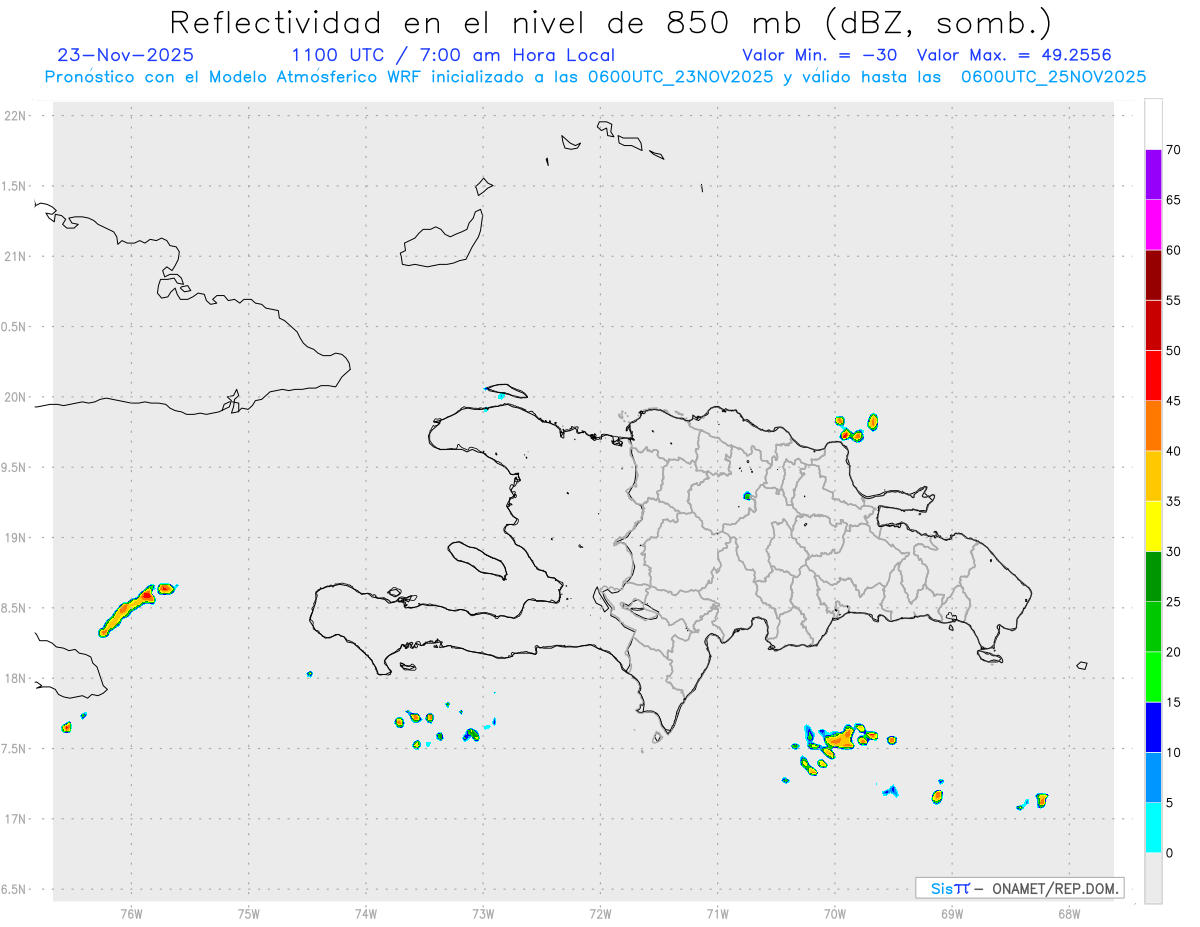Click the light blue 5-10 dBZ swatch
The height and width of the screenshot is (927, 1200).
pyautogui.click(x=1153, y=778)
